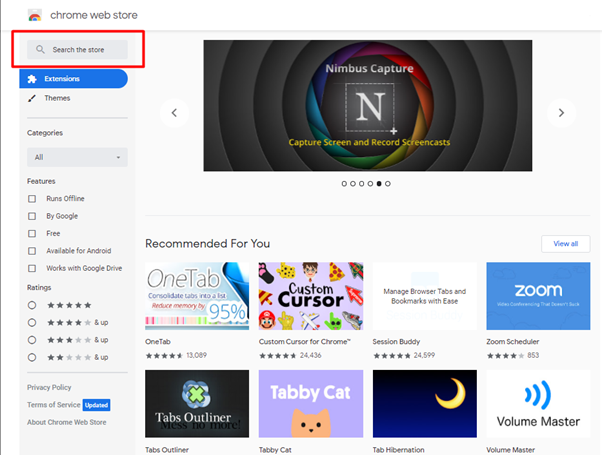The height and width of the screenshot is (455, 602).
Task: Check Works with Google Drive filter
Action: pos(32,268)
